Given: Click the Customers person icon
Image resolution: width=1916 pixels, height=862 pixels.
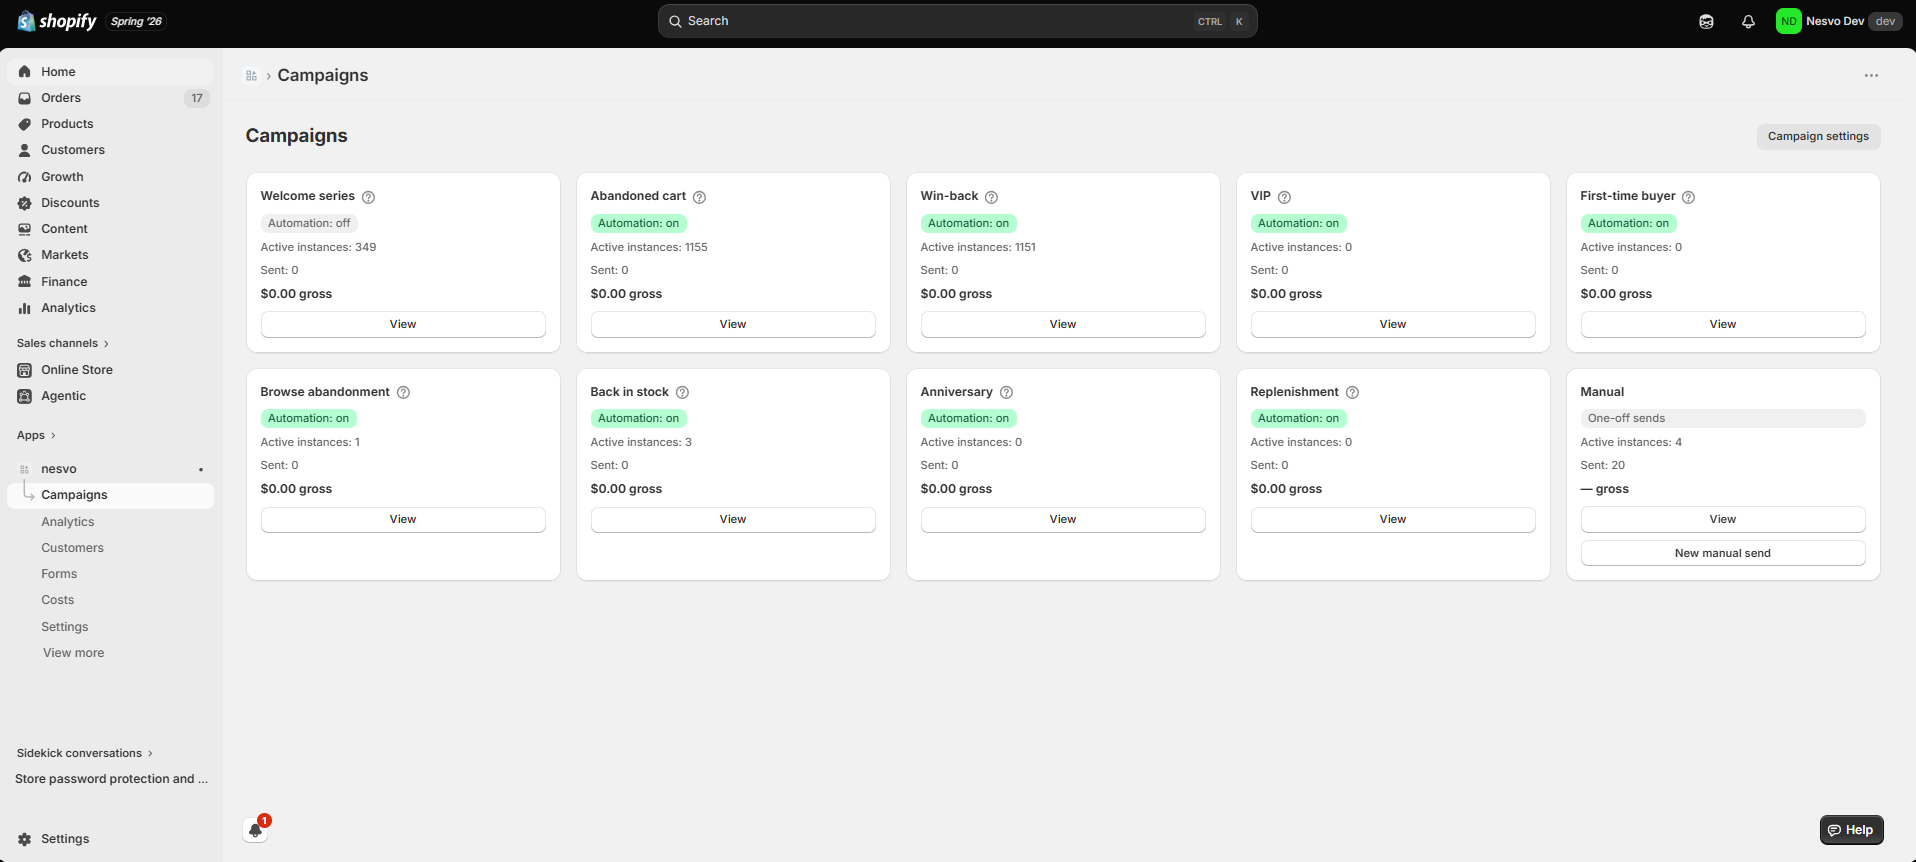Looking at the screenshot, I should click(x=25, y=150).
